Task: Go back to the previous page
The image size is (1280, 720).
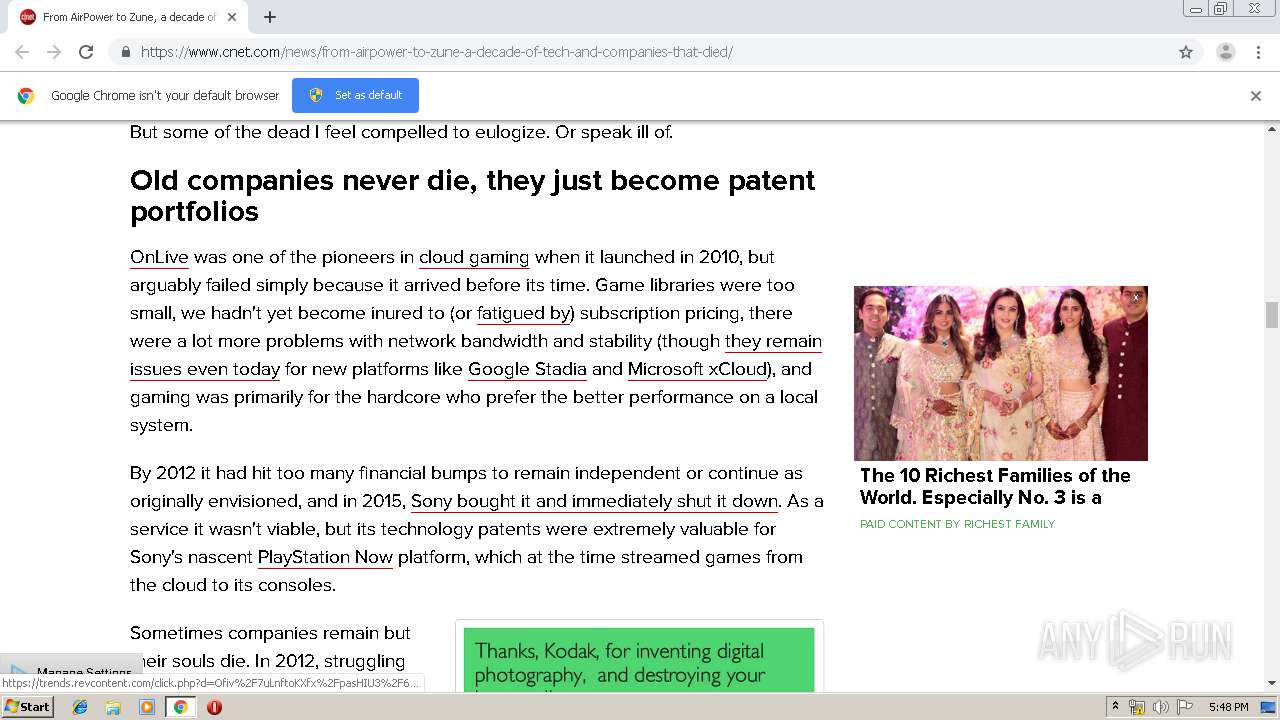Action: coord(22,52)
